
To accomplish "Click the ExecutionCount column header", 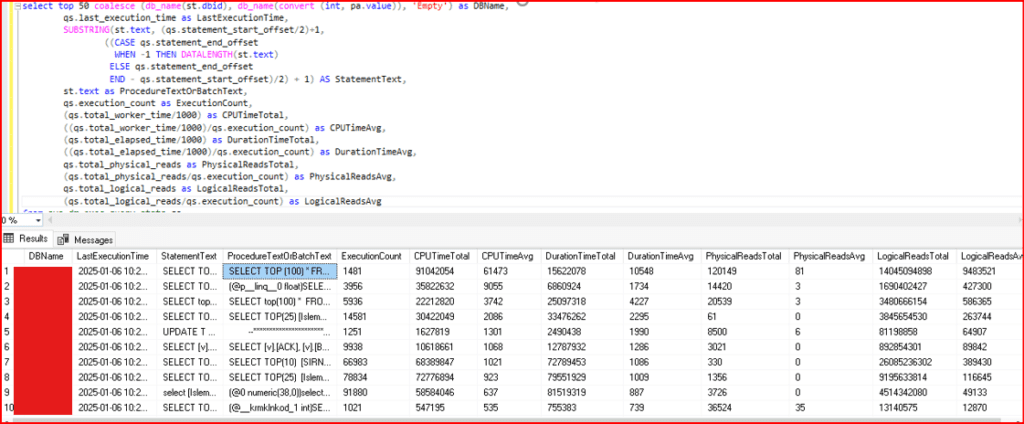I will 371,257.
